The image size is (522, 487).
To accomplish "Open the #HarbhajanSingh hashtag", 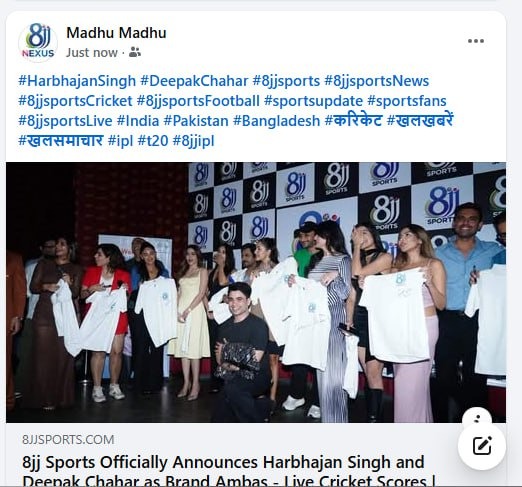I will 77,81.
